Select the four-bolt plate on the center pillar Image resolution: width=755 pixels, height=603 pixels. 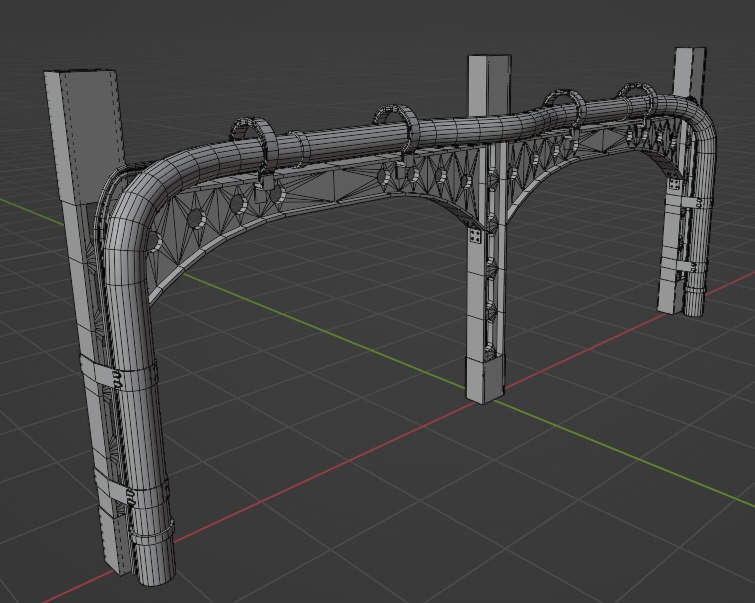476,238
